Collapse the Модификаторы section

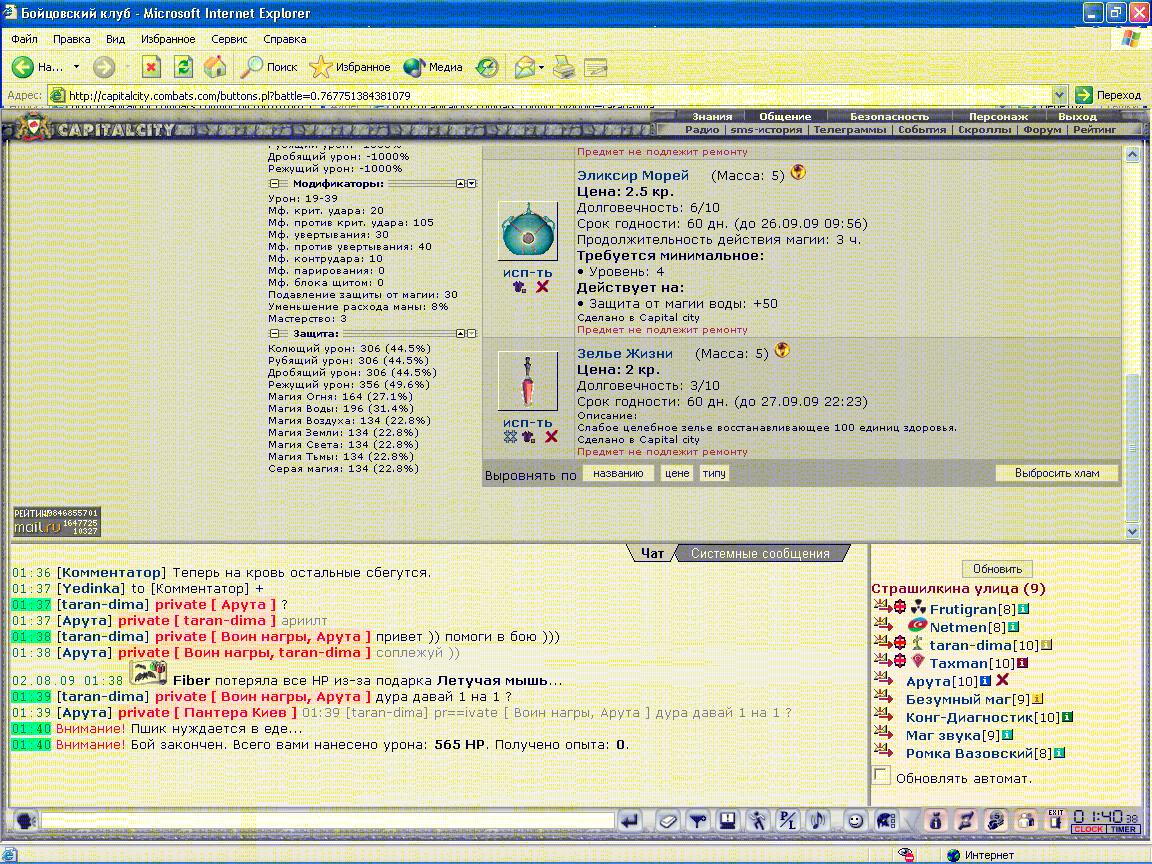pos(275,184)
